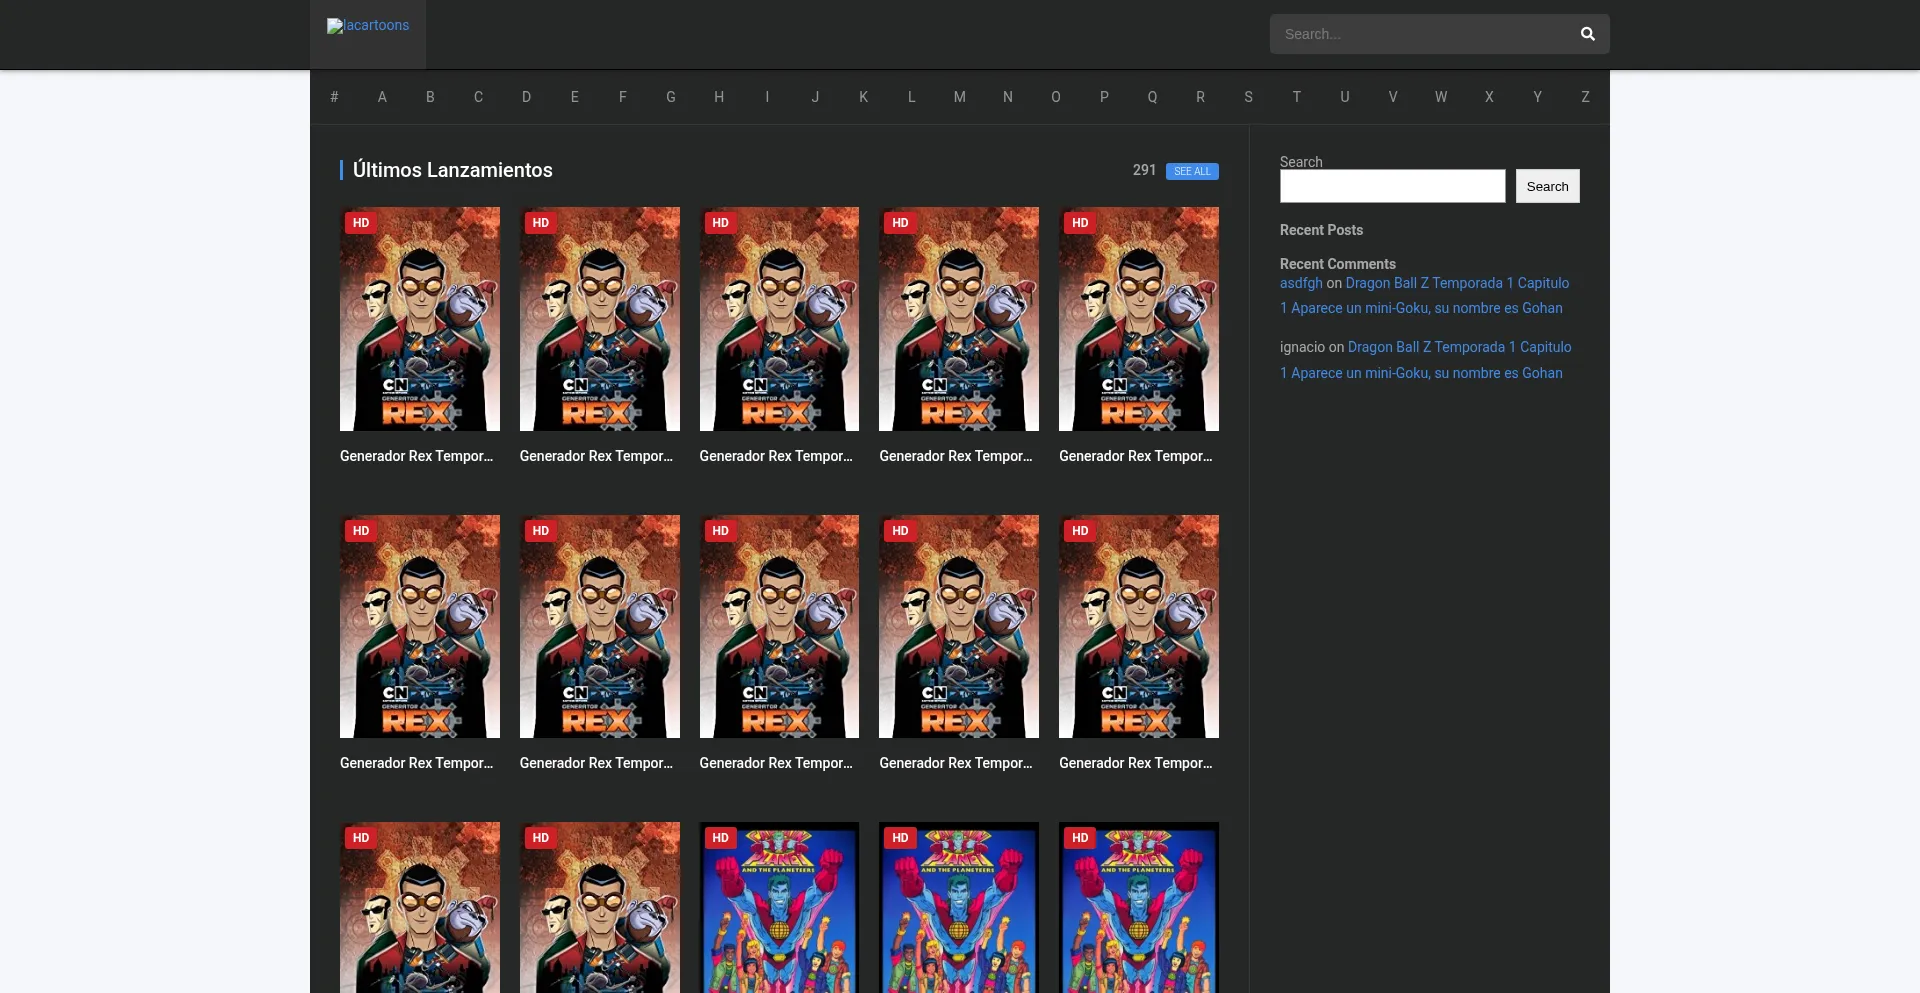Click the commenter name ignacio
Viewport: 1920px width, 993px height.
(x=1302, y=347)
